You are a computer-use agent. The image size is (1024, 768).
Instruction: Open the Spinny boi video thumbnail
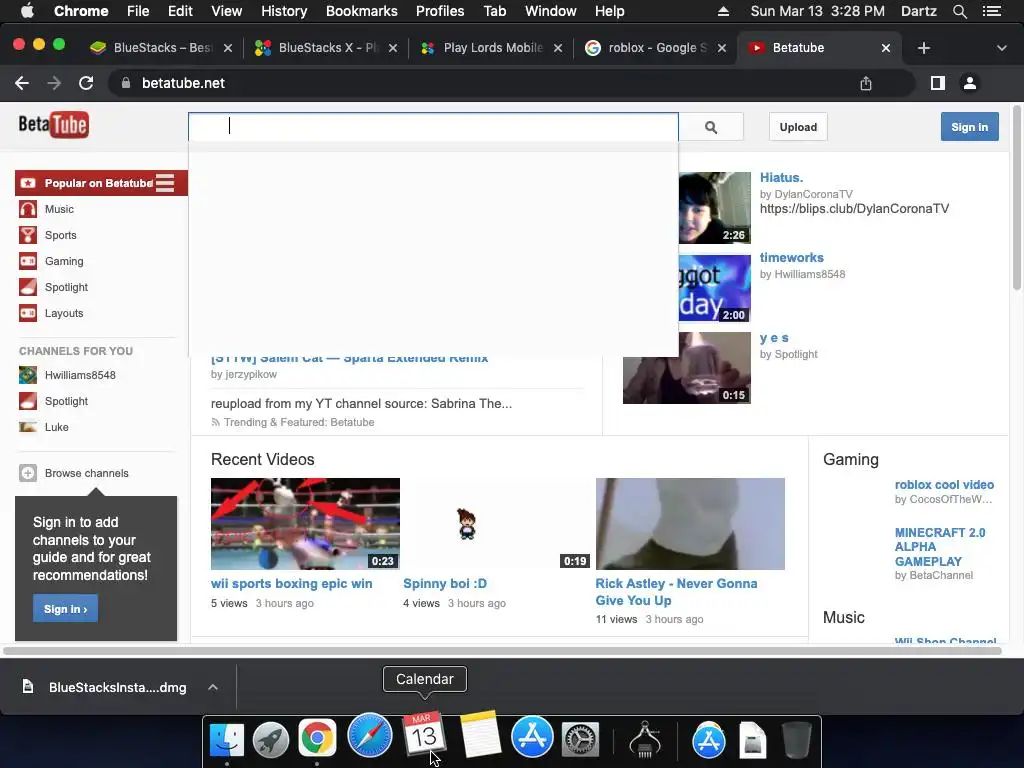498,524
